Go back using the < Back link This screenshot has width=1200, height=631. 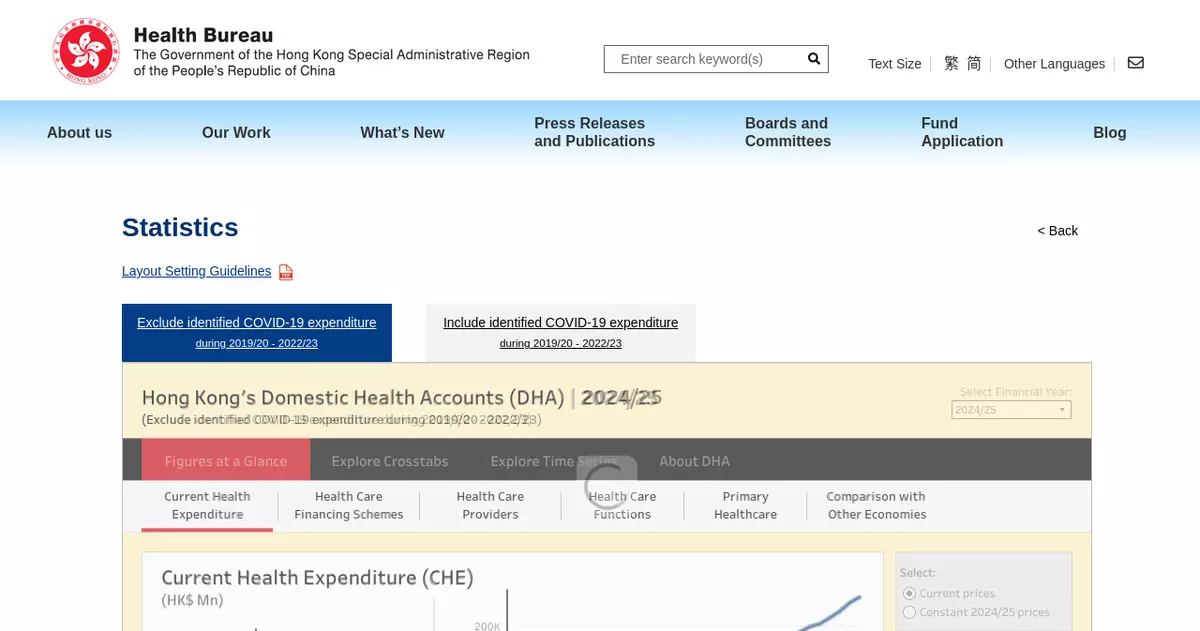tap(1057, 231)
